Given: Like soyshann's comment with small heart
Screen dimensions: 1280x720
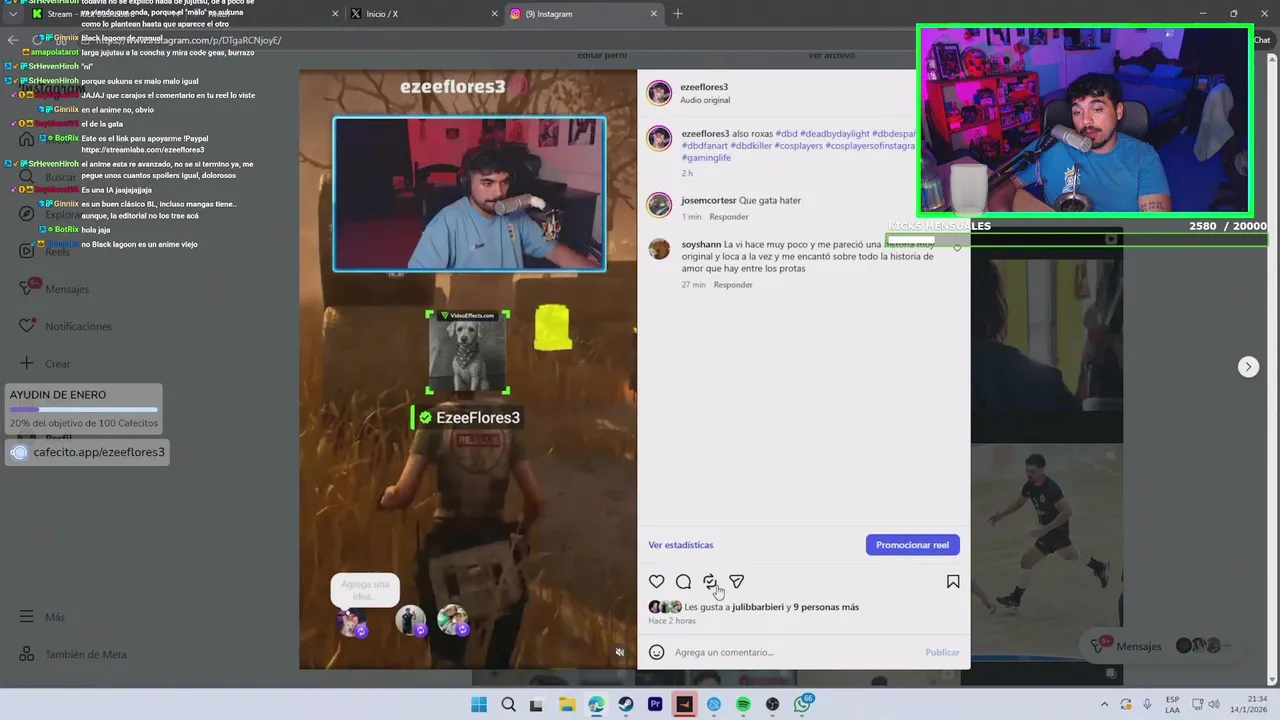Looking at the screenshot, I should point(957,248).
